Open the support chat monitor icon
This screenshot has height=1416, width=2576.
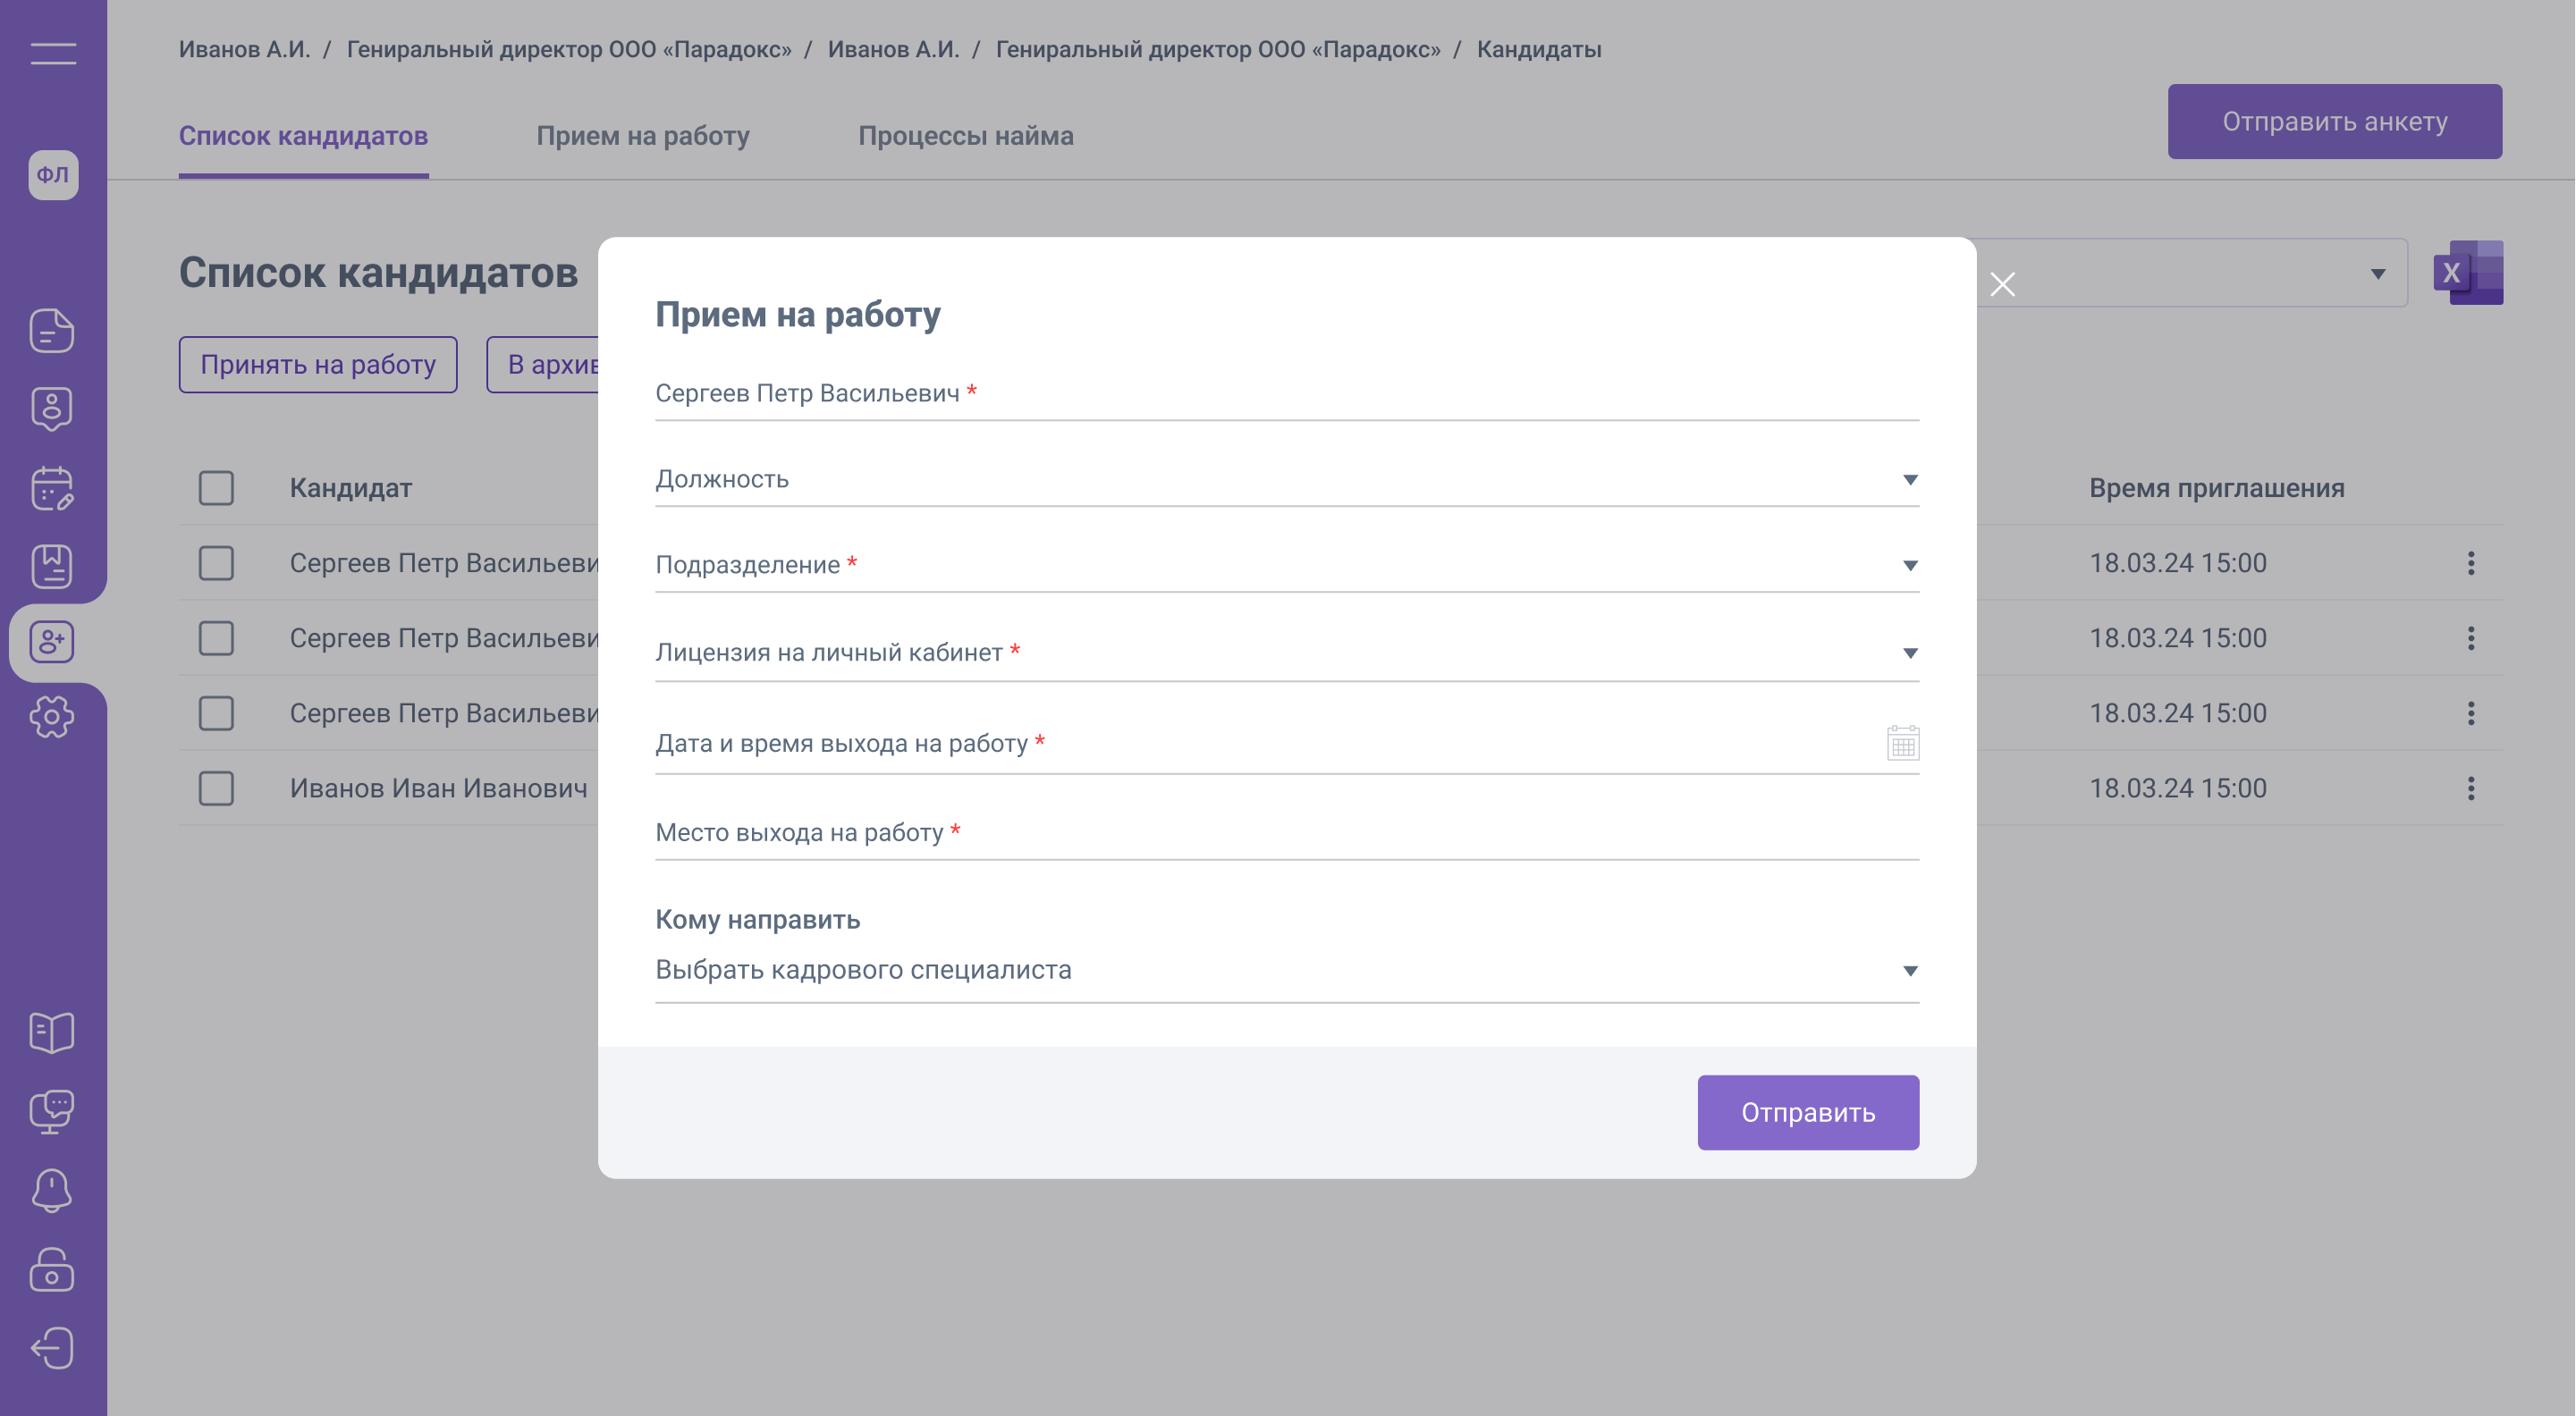pyautogui.click(x=52, y=1111)
